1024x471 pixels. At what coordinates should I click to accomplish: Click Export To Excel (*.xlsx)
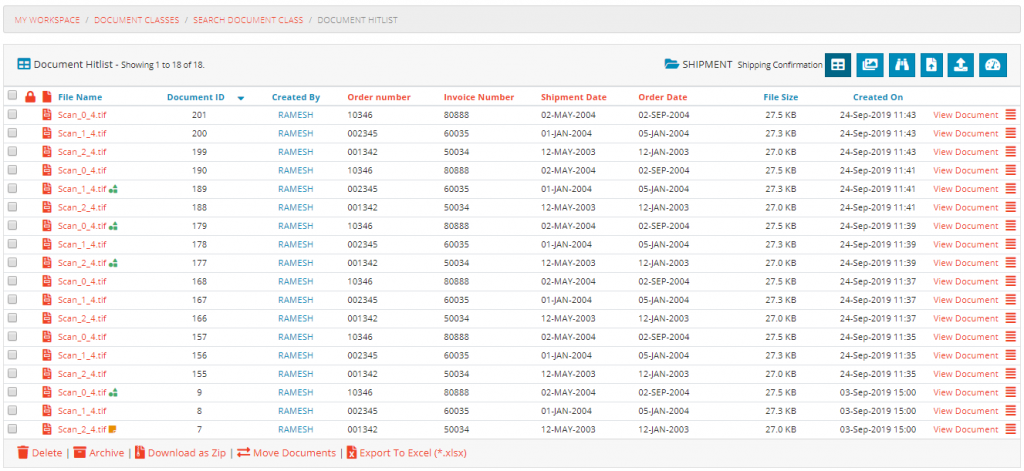[x=412, y=453]
